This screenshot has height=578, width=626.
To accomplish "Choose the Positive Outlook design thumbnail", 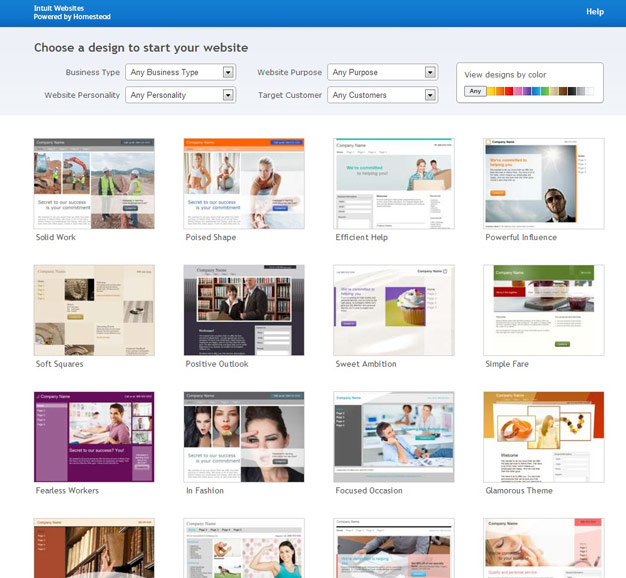I will tap(244, 310).
